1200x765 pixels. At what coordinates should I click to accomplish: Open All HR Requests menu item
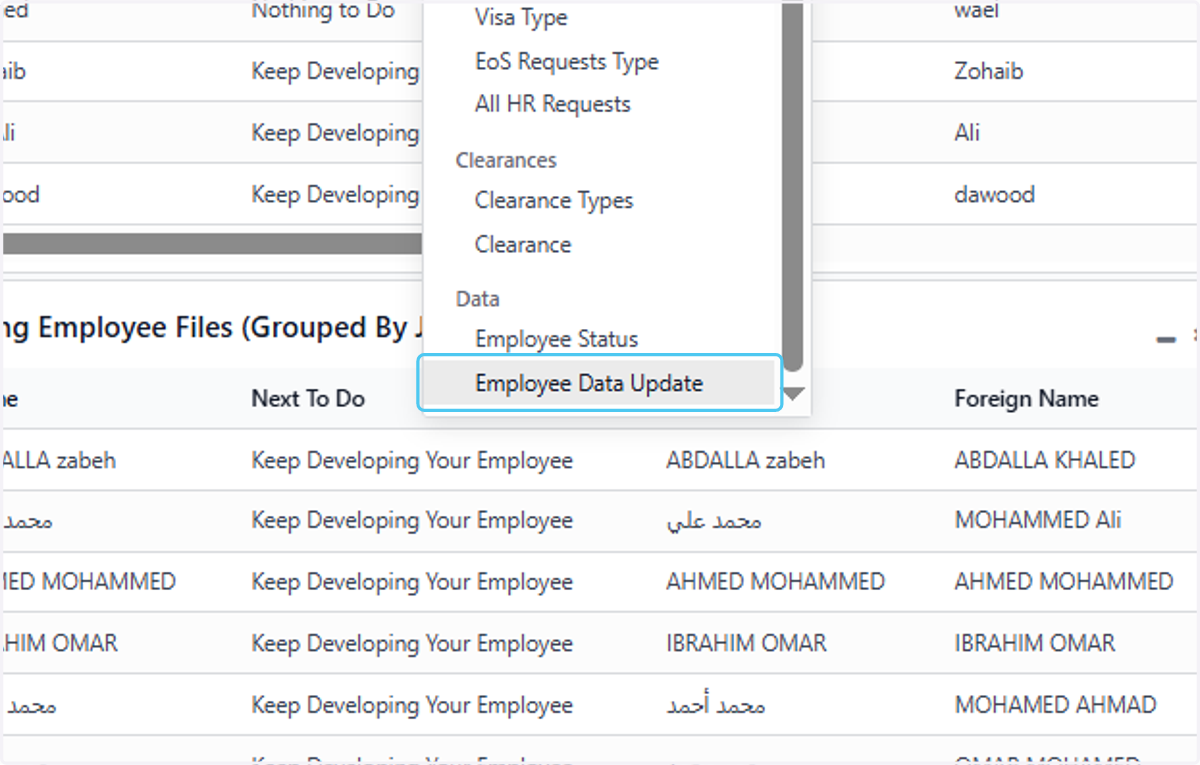[553, 104]
